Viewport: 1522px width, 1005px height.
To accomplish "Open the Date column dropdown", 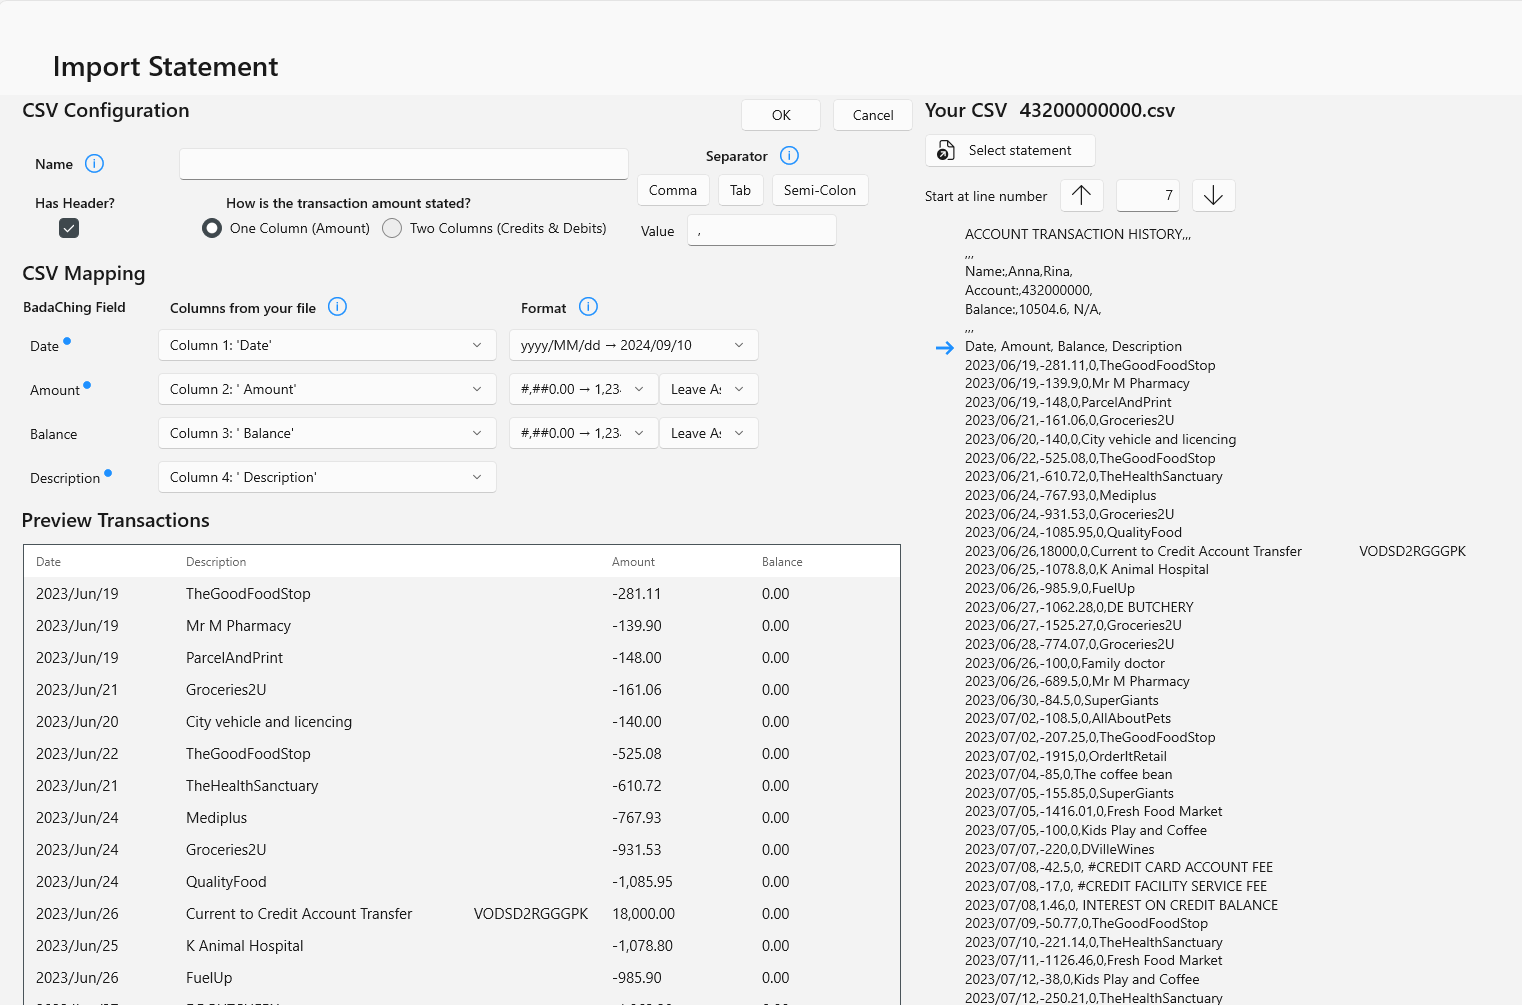I will click(327, 345).
